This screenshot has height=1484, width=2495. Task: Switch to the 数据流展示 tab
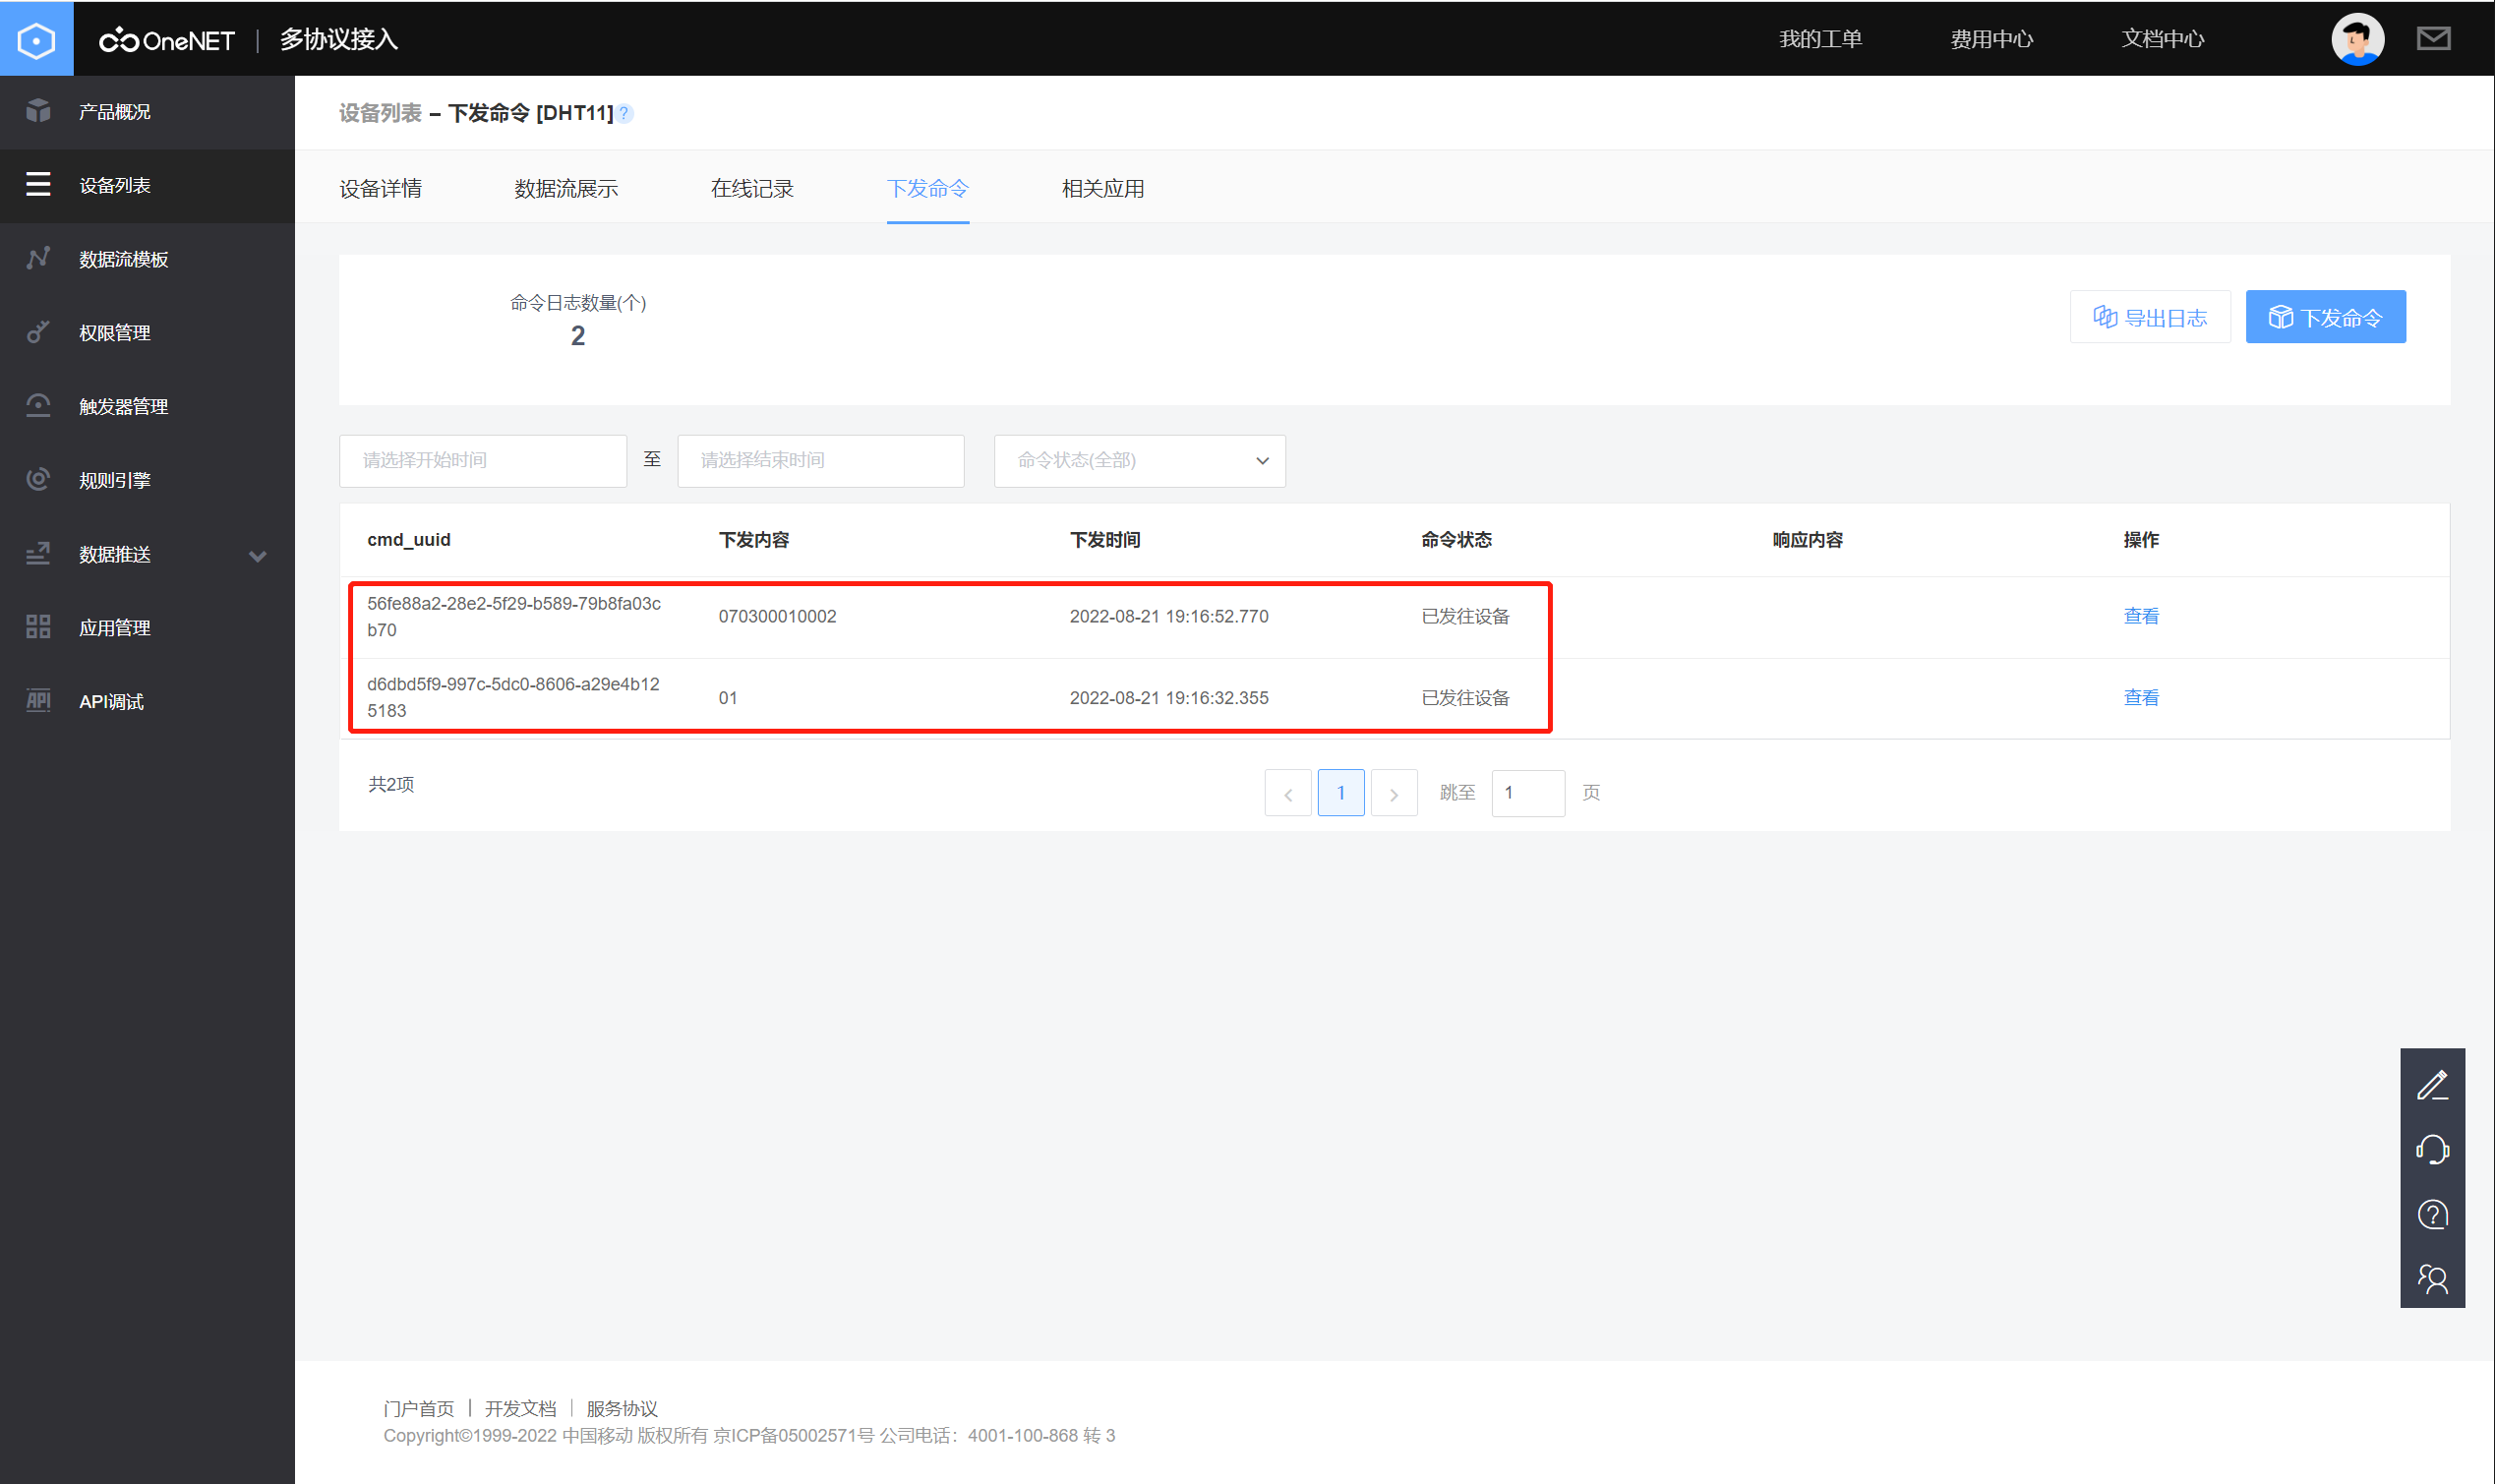(x=566, y=189)
